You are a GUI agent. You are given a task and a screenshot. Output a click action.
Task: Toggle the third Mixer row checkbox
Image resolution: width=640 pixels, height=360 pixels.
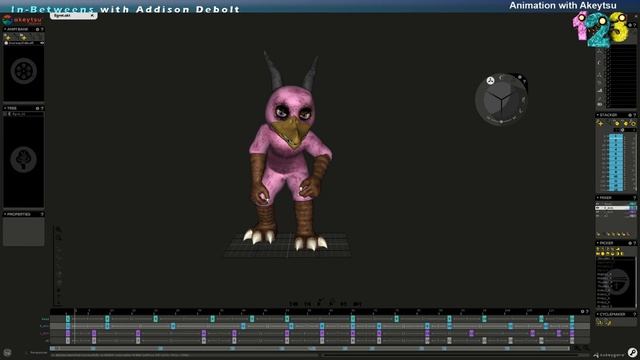click(598, 212)
